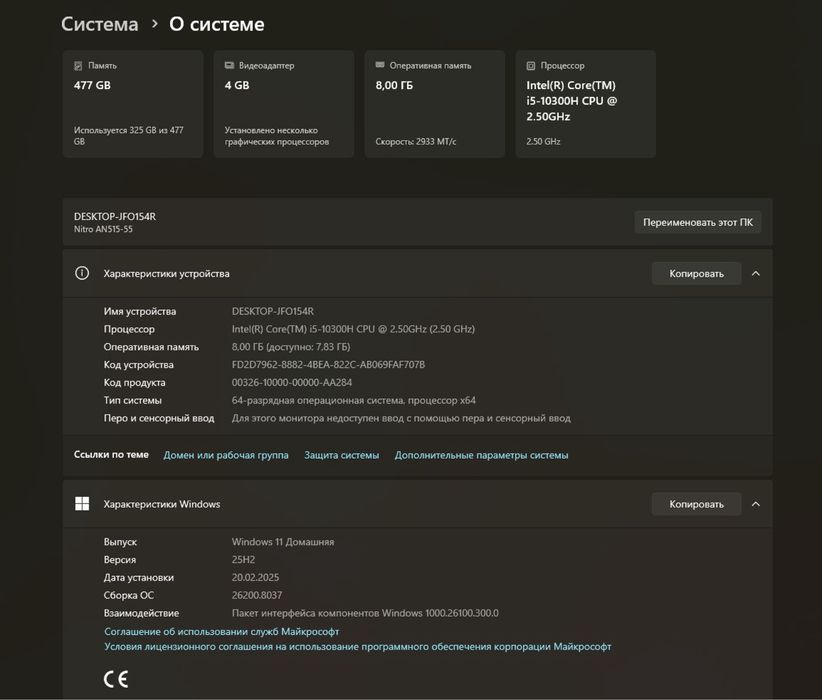Viewport: 822px width, 700px height.
Task: Collapse the Характеристики устройства section chevron
Action: [755, 274]
